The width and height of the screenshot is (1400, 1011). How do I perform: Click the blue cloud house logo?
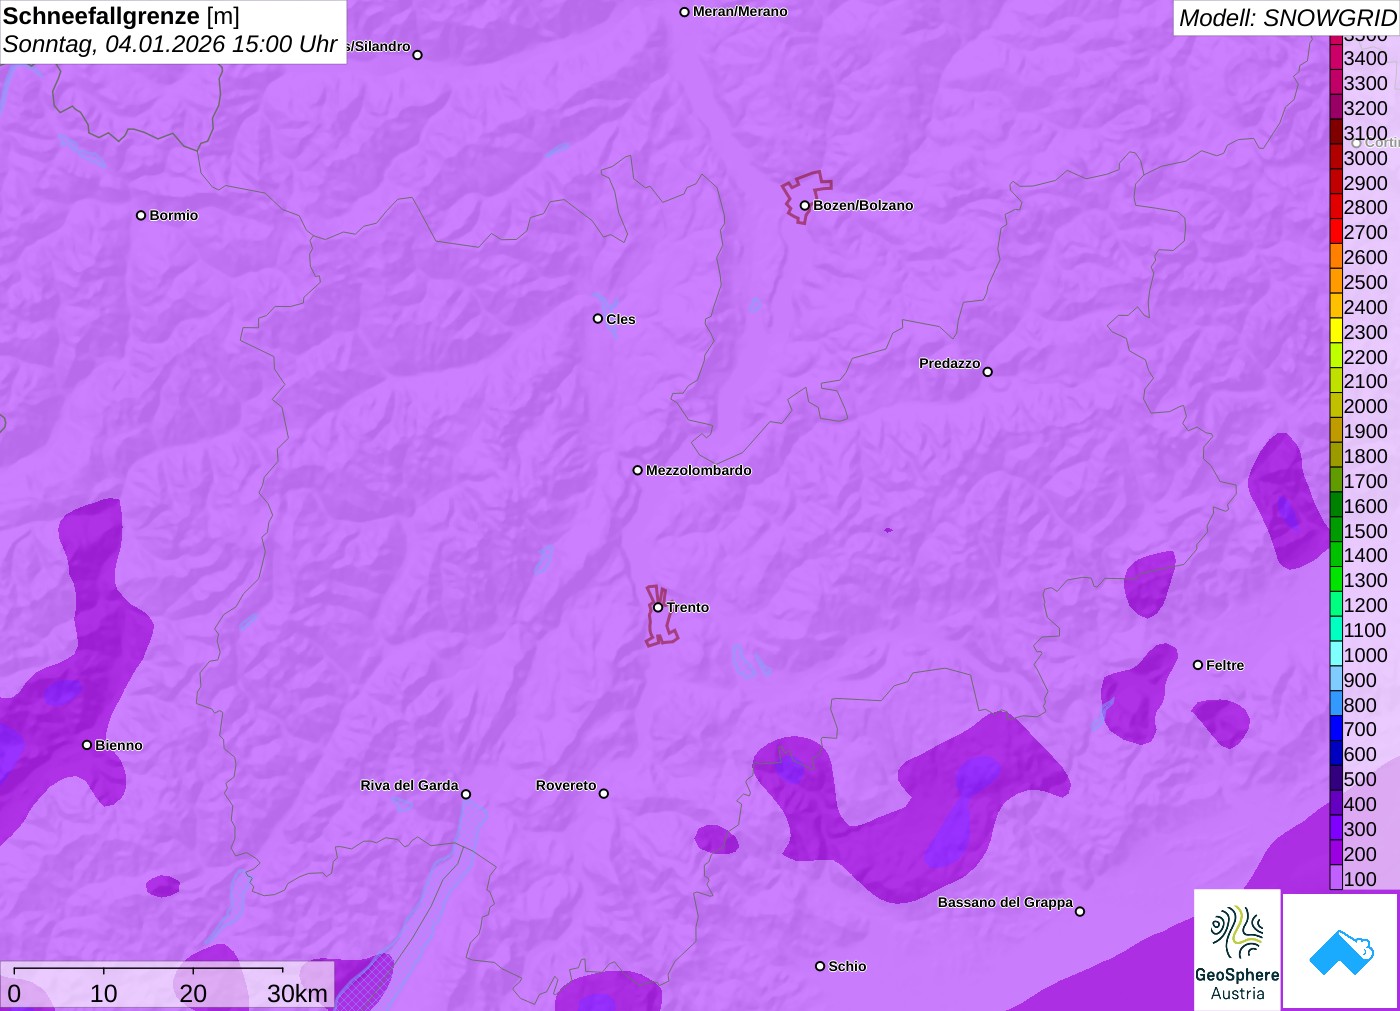pos(1341,951)
